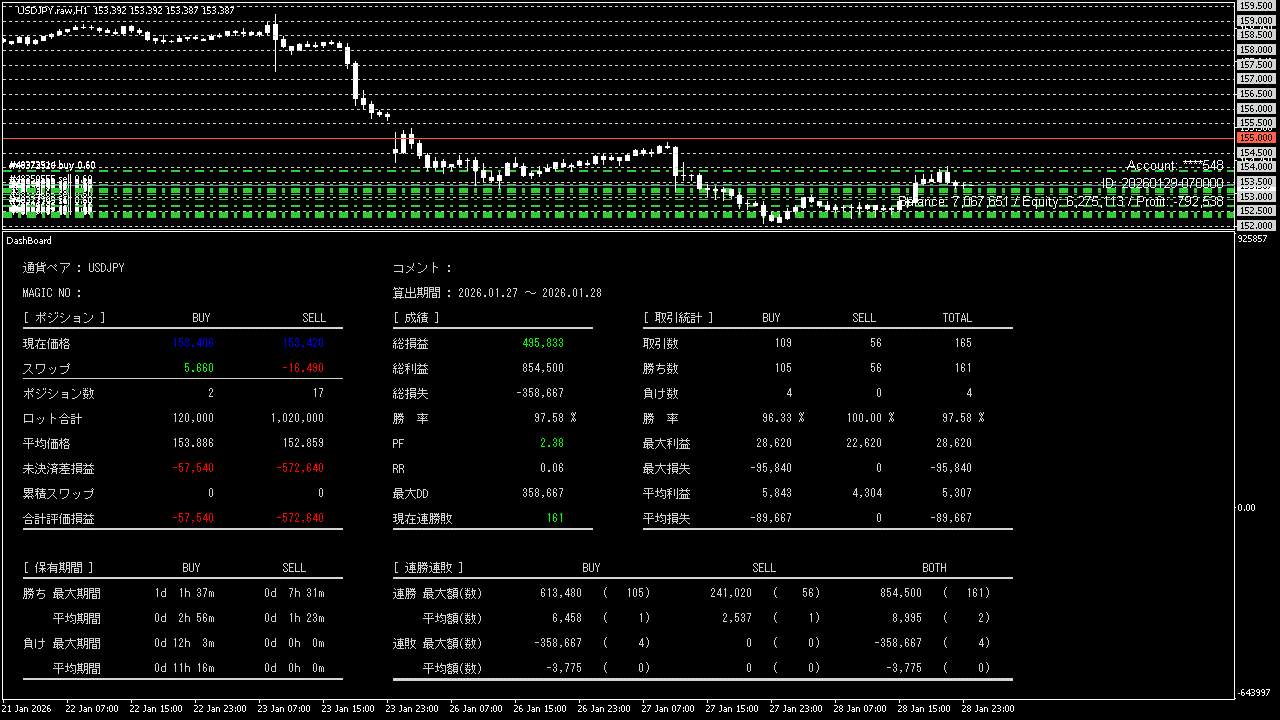This screenshot has height=720, width=1280.
Task: Click the MAGIC NO label
Action: click(52, 293)
